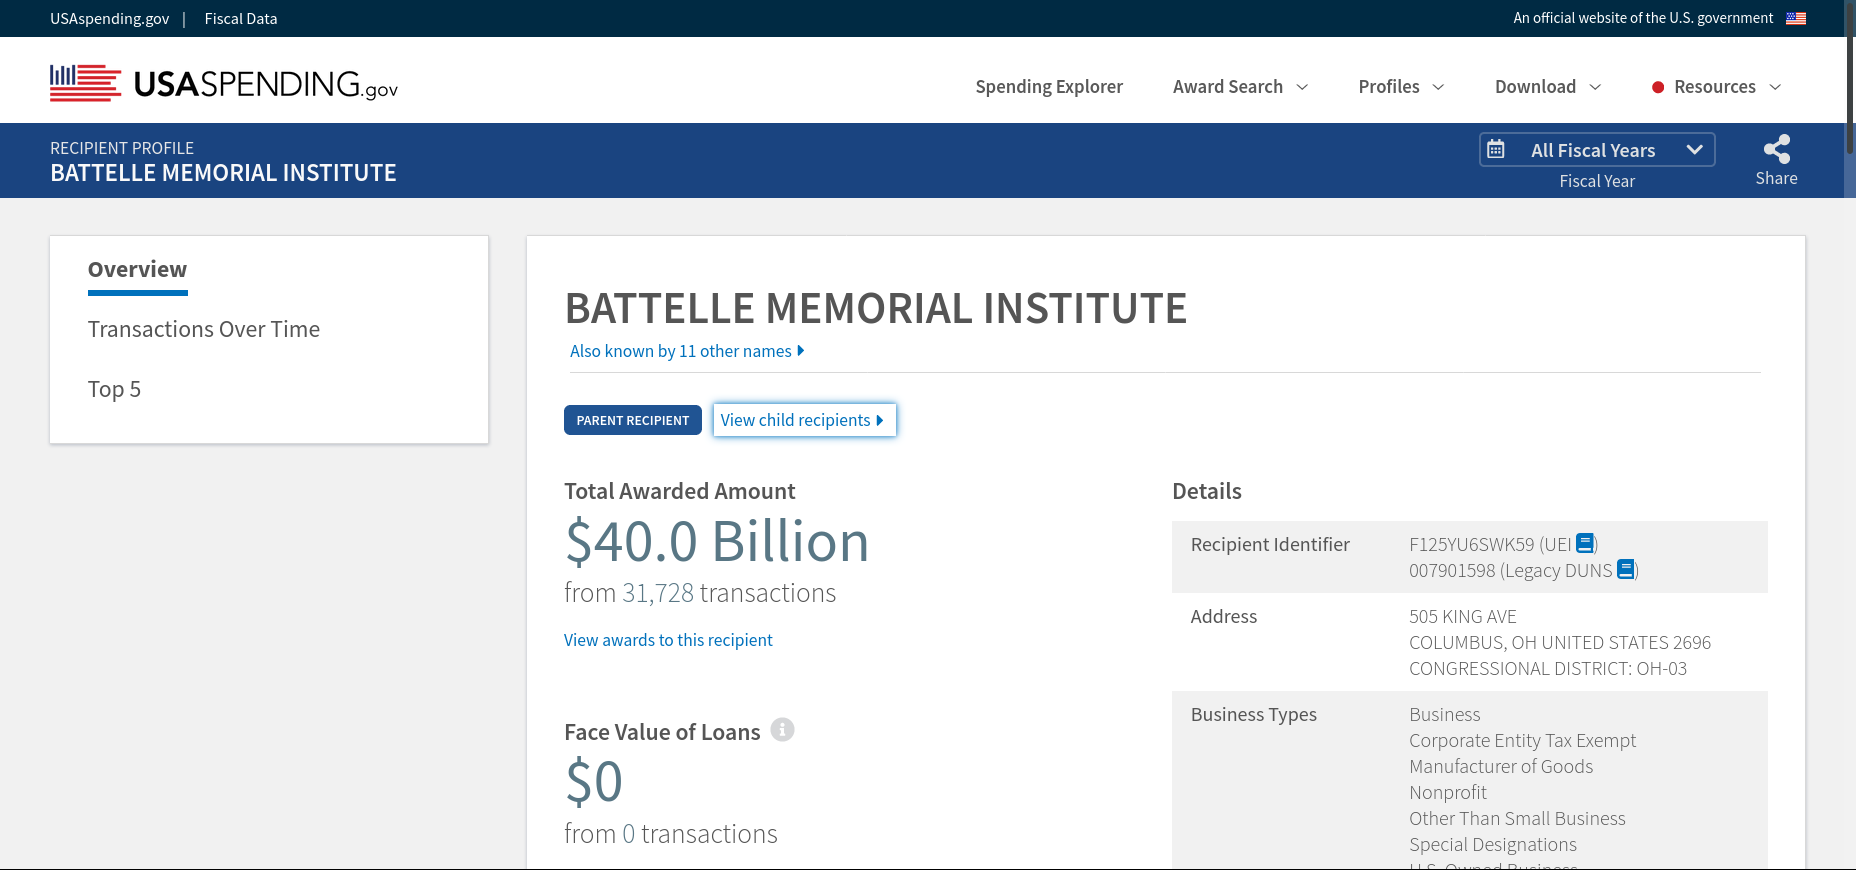The image size is (1856, 870).
Task: Open the Legacy DUNS glossary book icon
Action: 1626,569
